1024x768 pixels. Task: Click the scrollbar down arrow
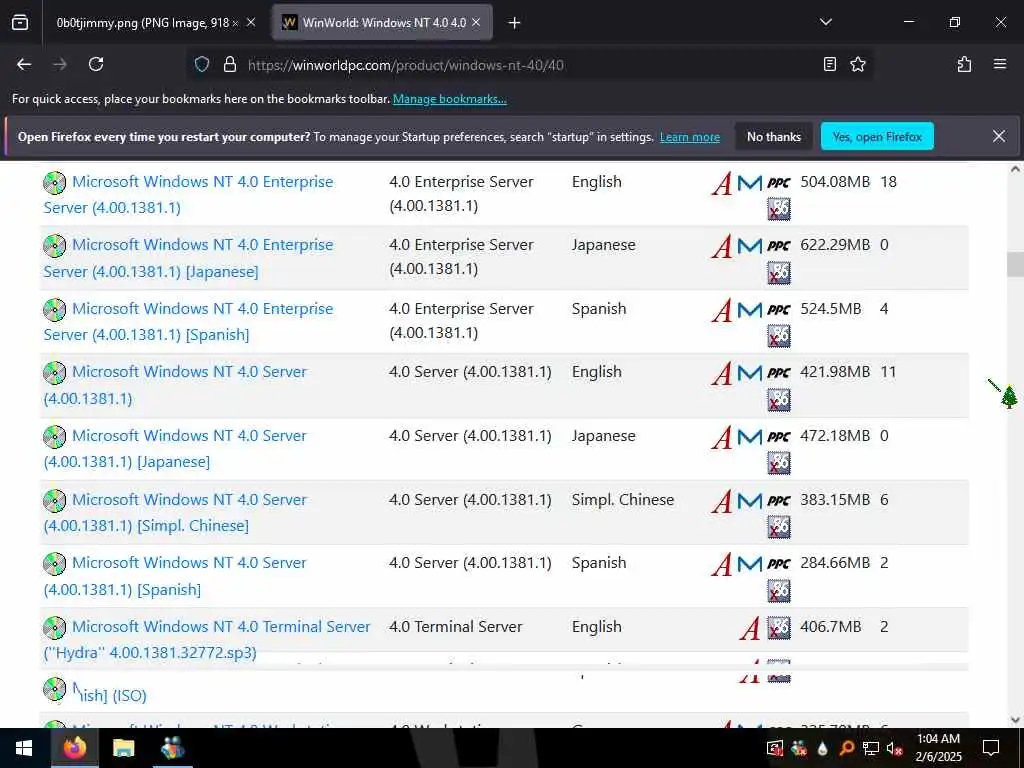[x=1015, y=720]
